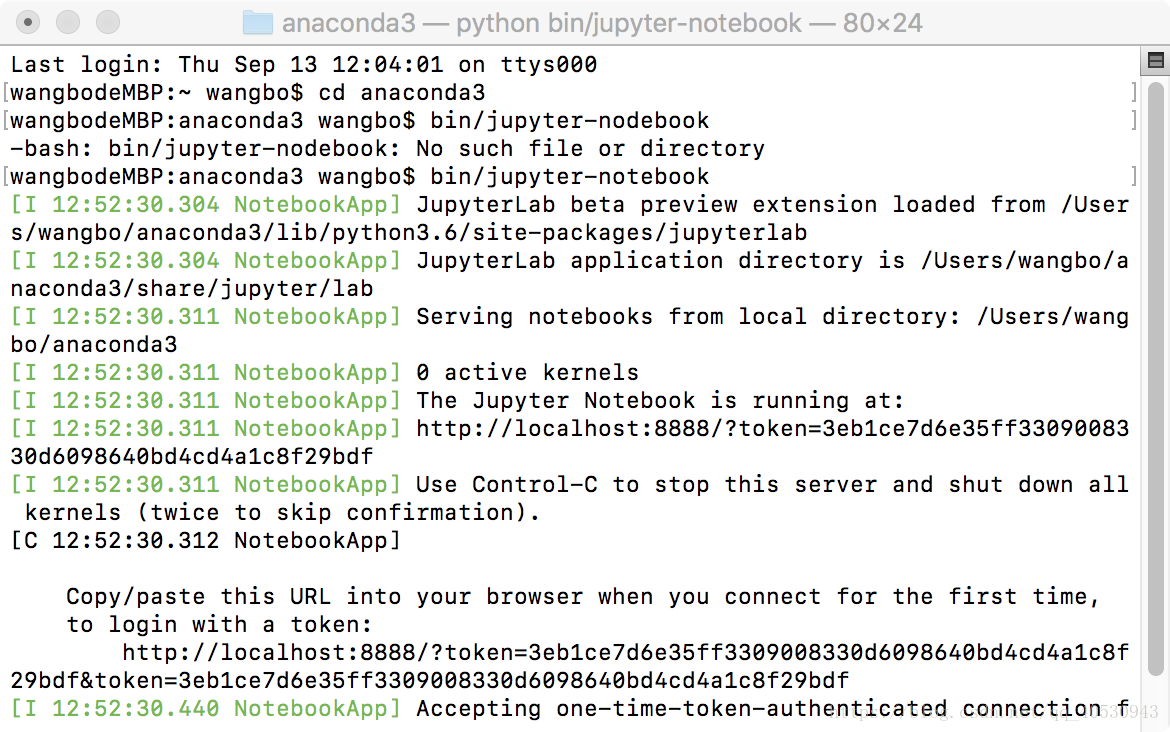Minimize the Terminal window
Screen dimensions: 1170x732
(x=68, y=22)
